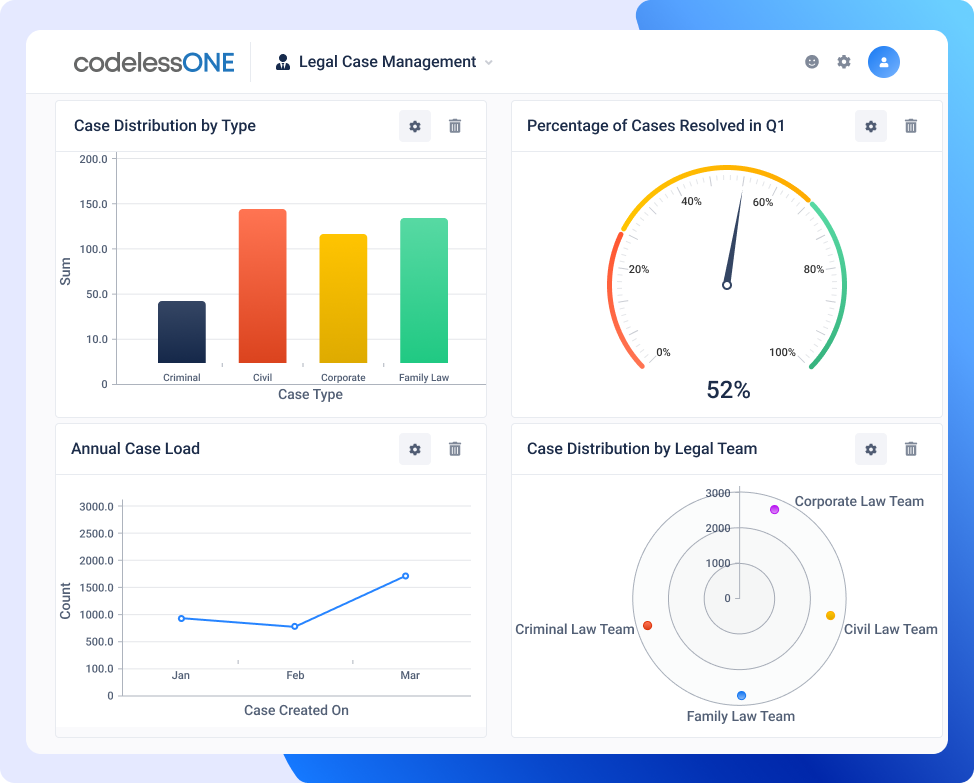Delete the Percentage of Cases Resolved gauge
The height and width of the screenshot is (783, 974).
(910, 126)
